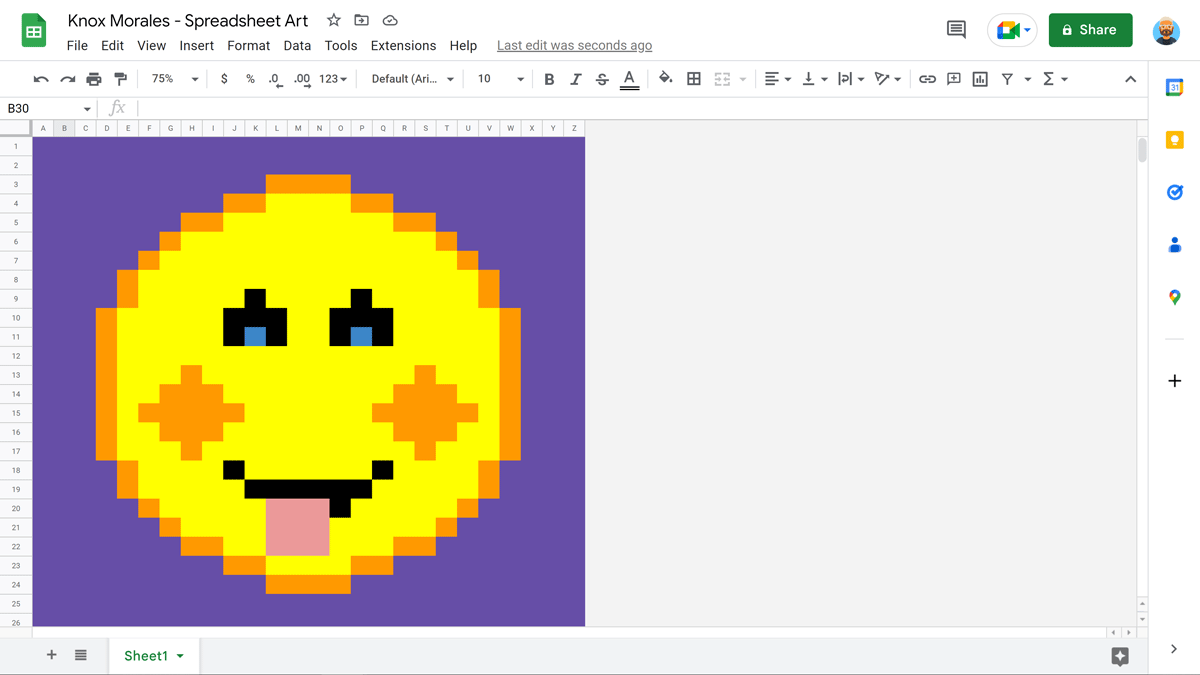
Task: Open Google Keep in the side panel
Action: coord(1174,140)
